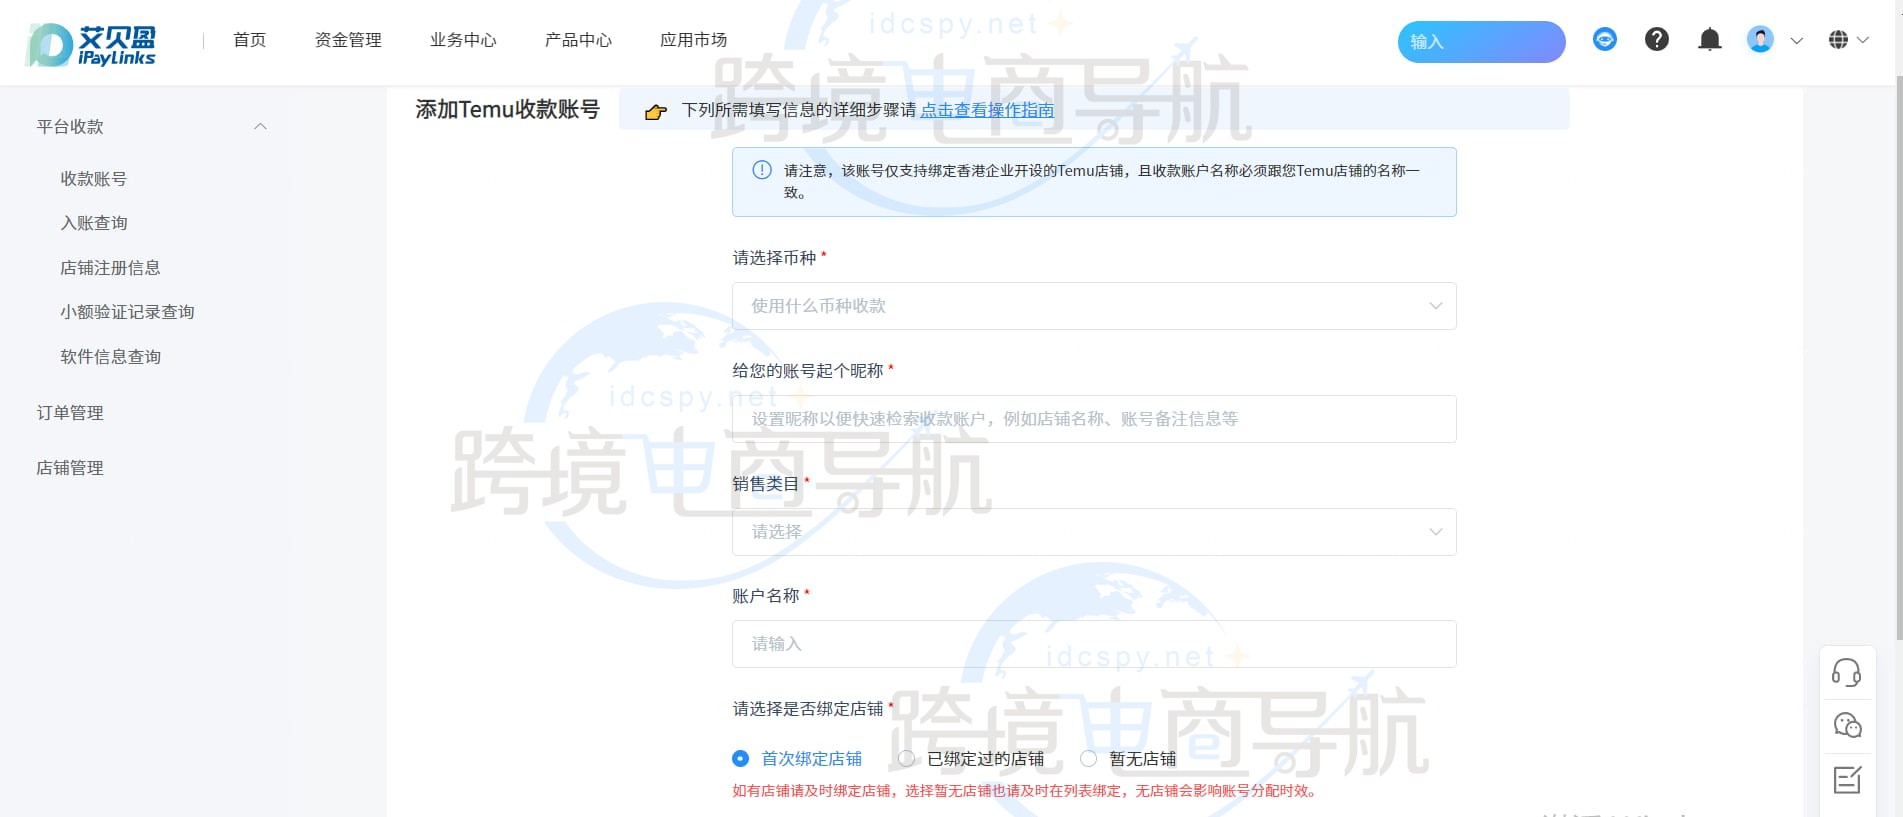Open 业务中心 menu
The width and height of the screenshot is (1903, 817).
tap(463, 40)
